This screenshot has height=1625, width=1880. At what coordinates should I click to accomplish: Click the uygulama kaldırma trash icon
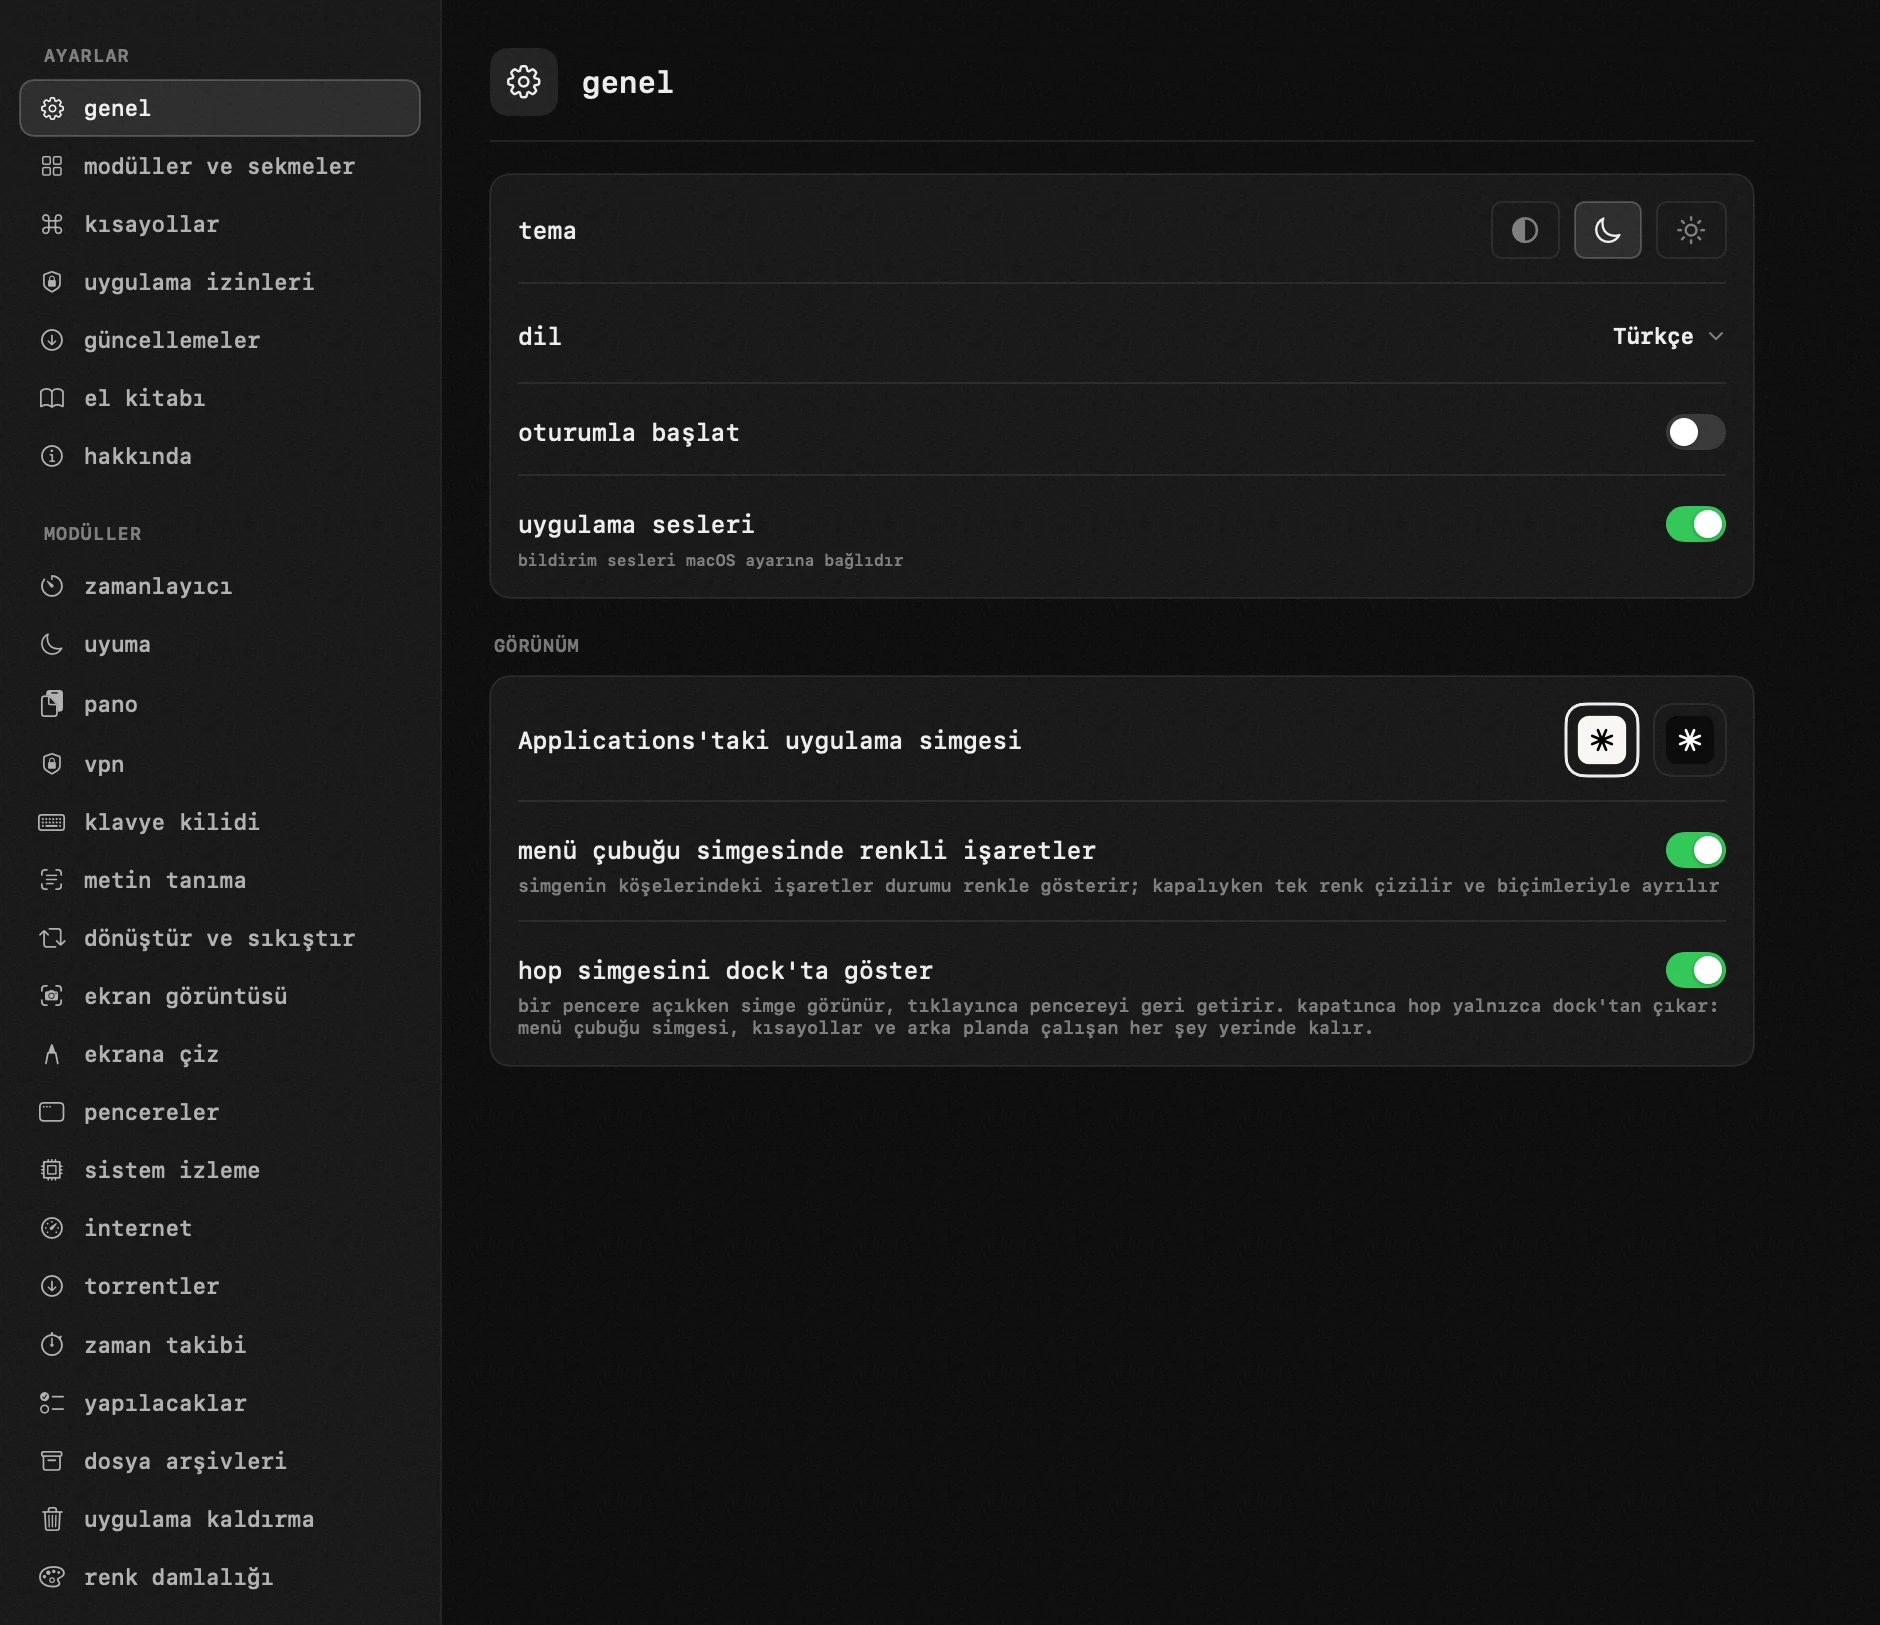(52, 1519)
